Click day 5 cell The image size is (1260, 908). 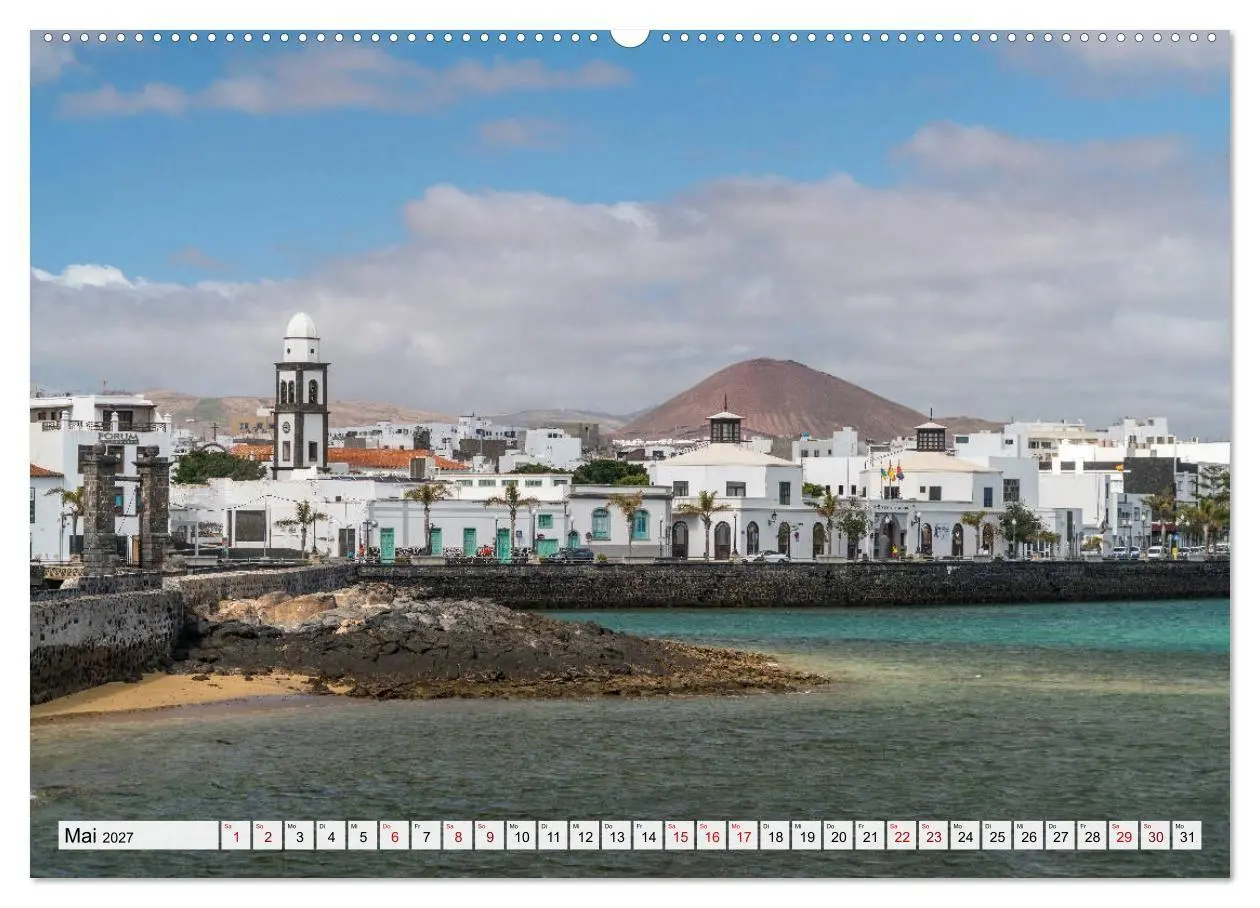tap(362, 836)
